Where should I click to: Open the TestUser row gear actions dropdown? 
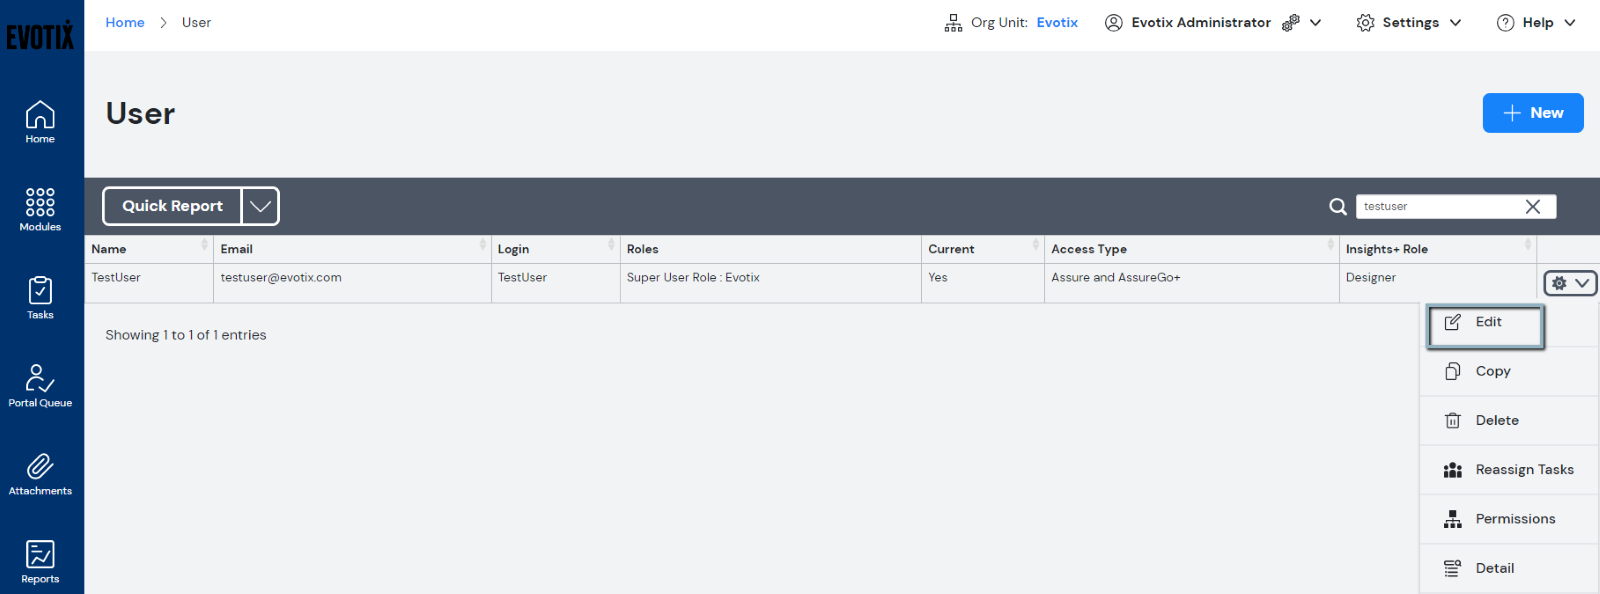tap(1570, 283)
